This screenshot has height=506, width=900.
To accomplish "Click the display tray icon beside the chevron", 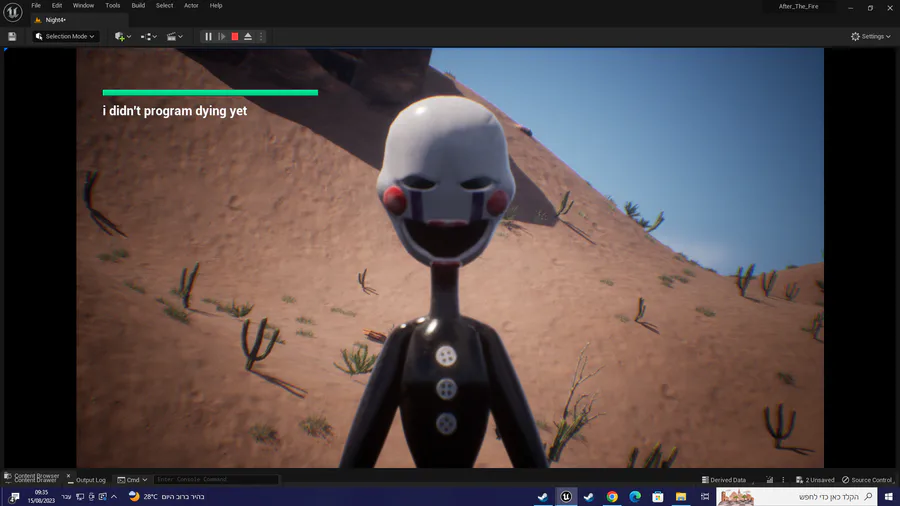I will pos(103,497).
